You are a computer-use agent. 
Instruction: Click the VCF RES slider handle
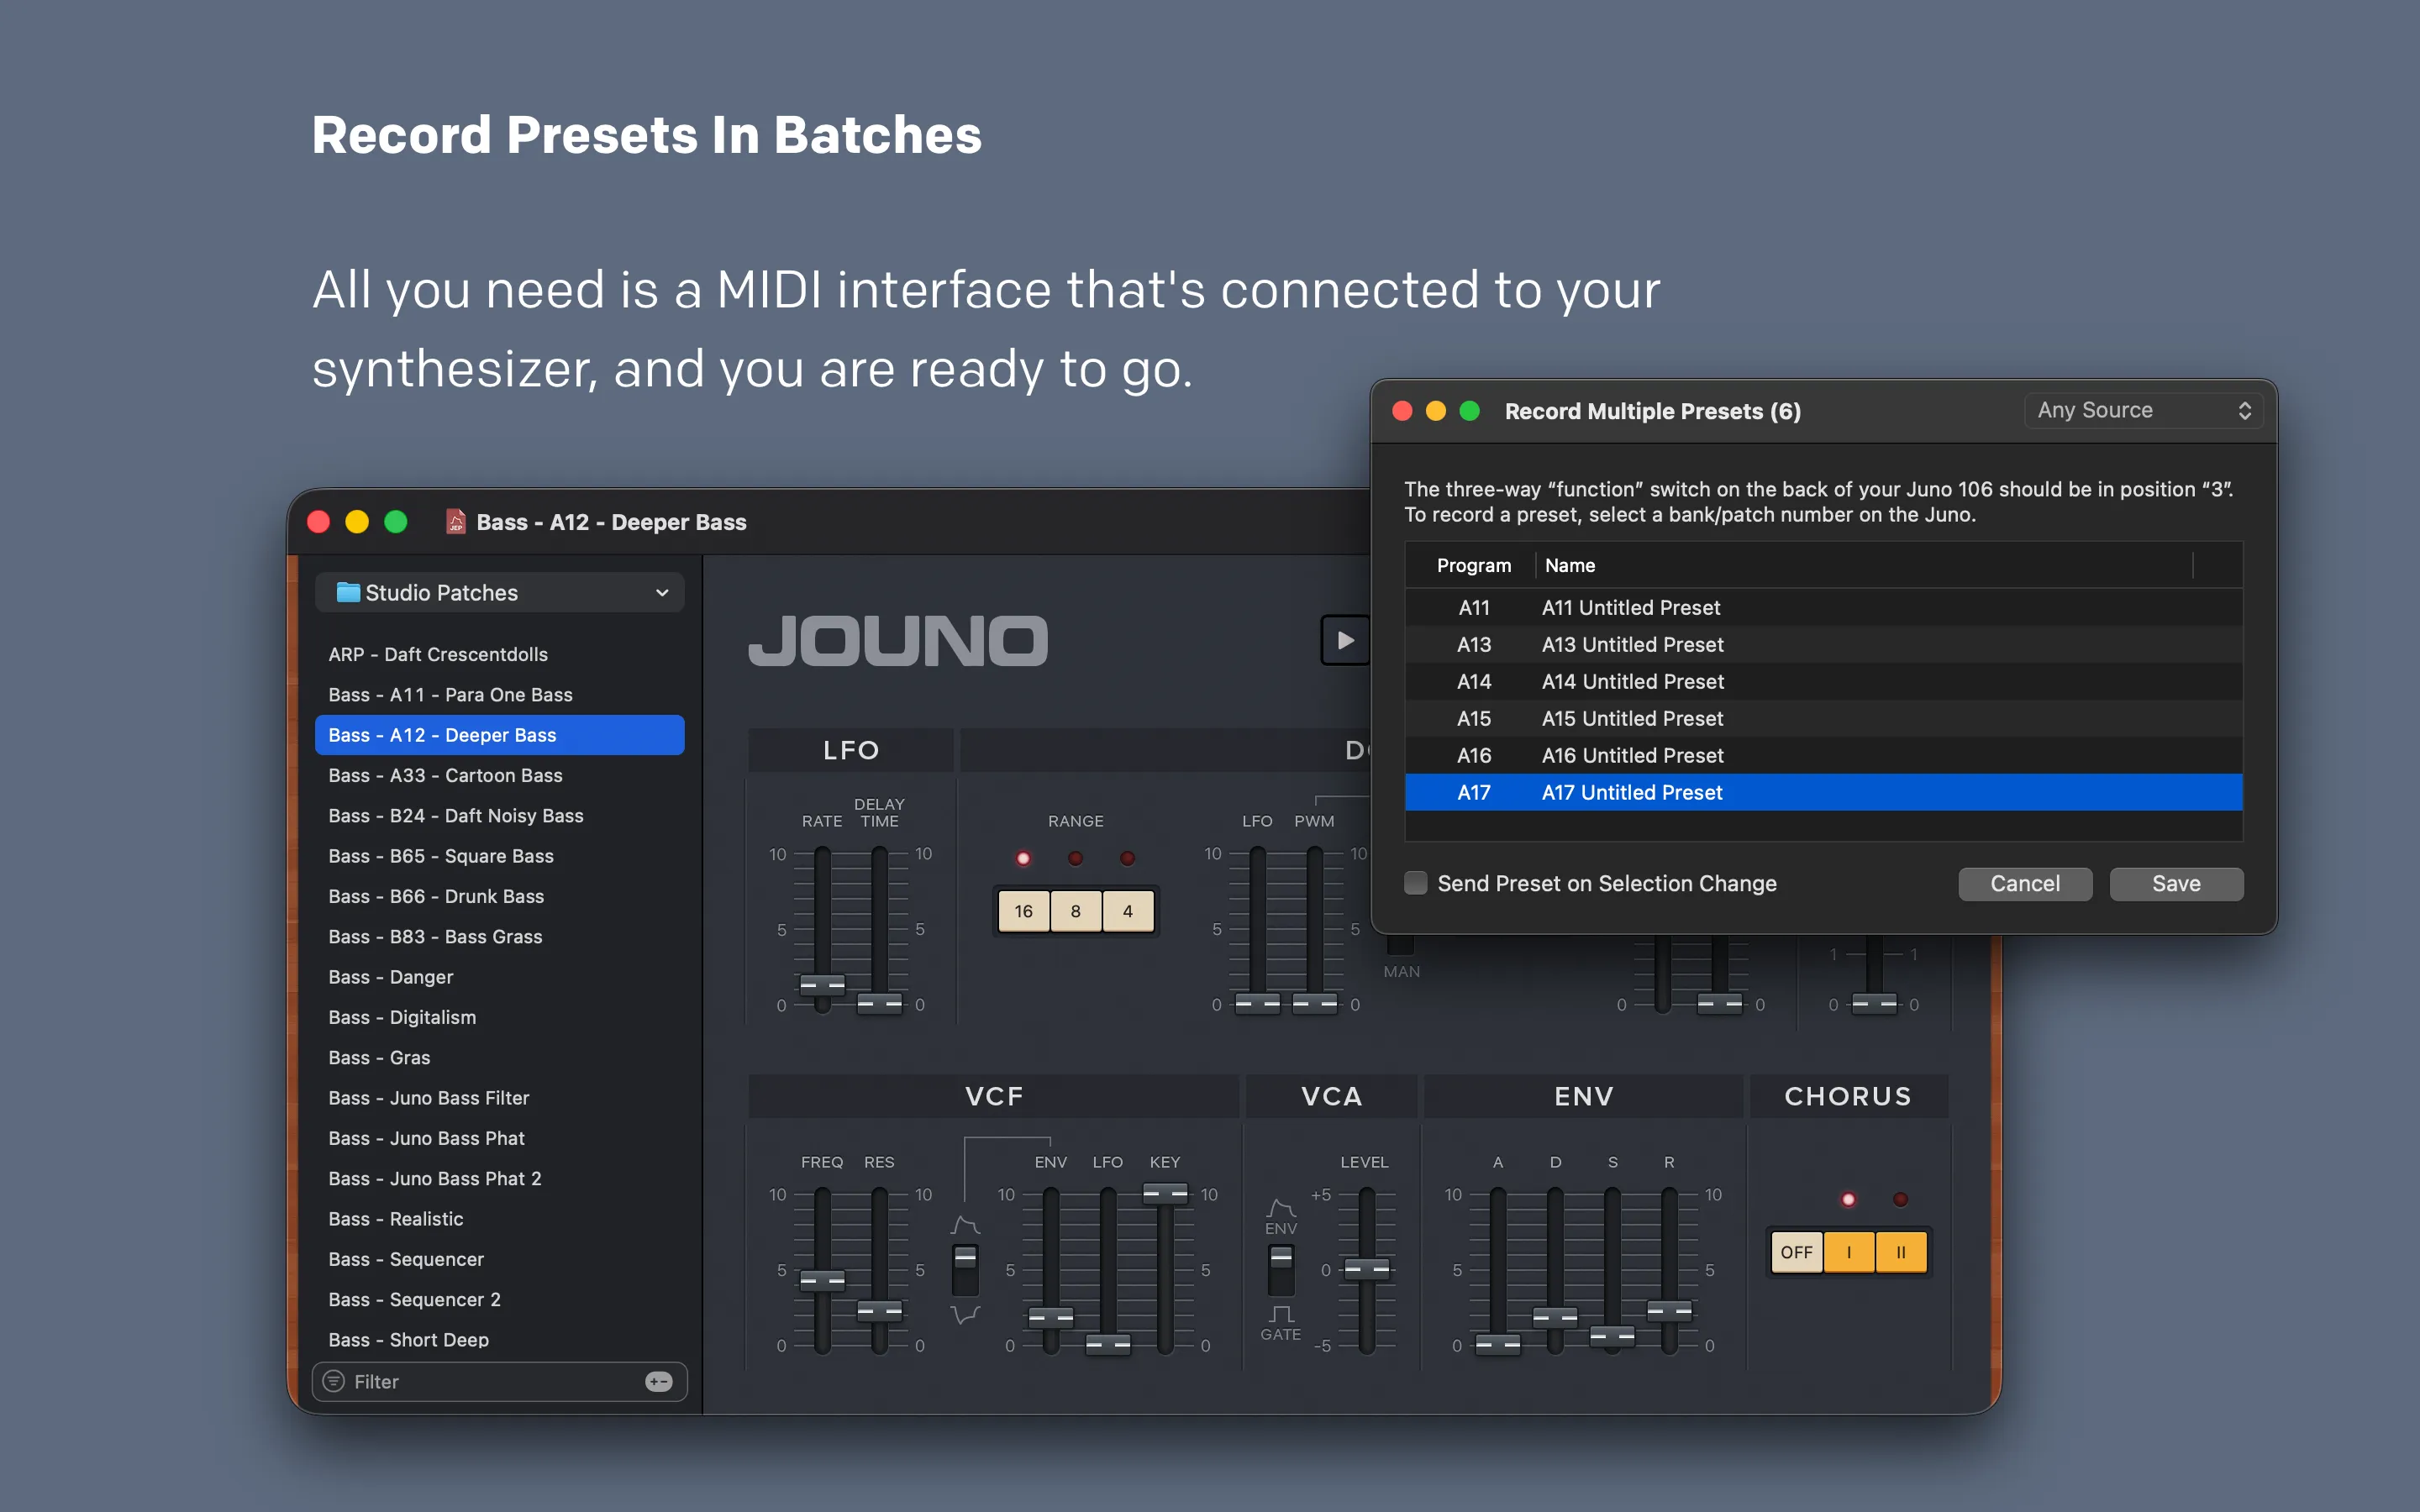point(880,1310)
